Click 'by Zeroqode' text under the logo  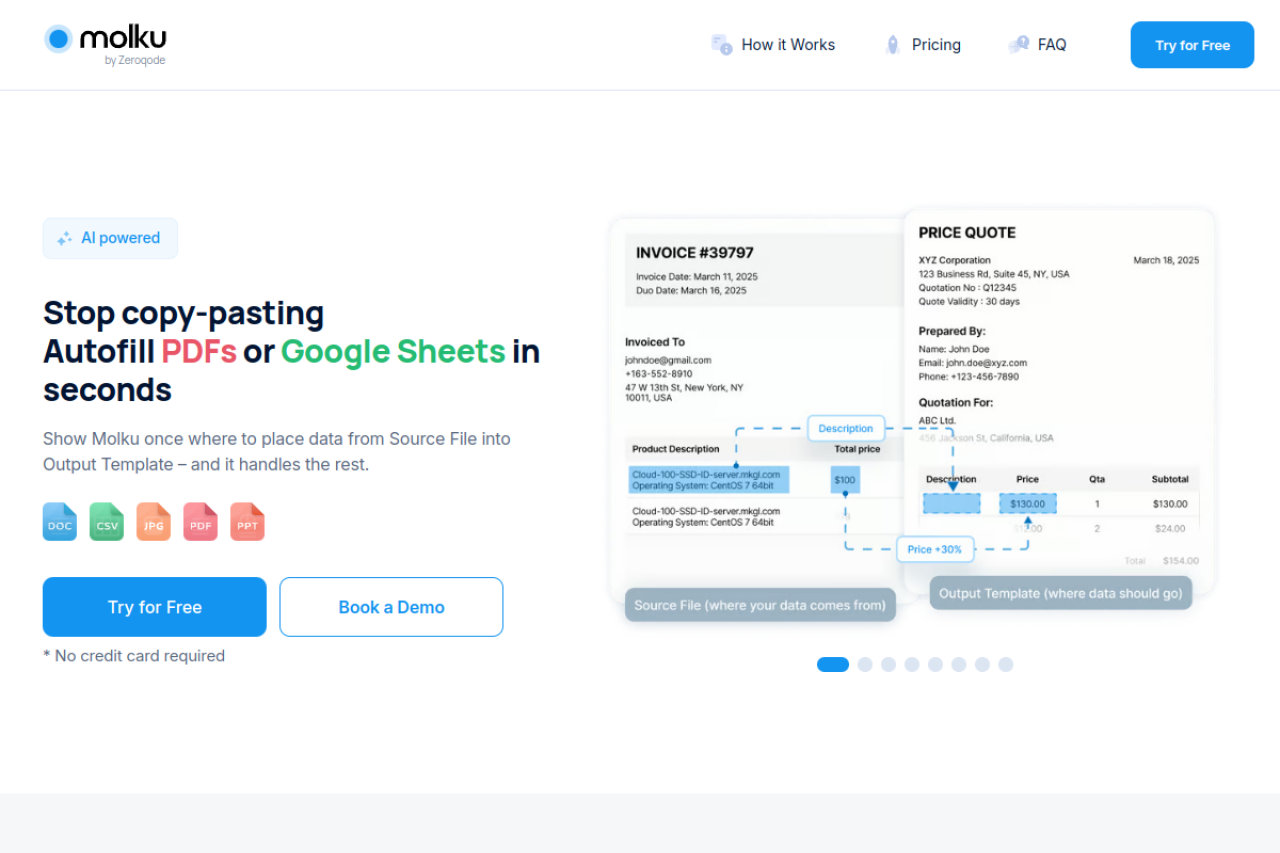pyautogui.click(x=135, y=61)
